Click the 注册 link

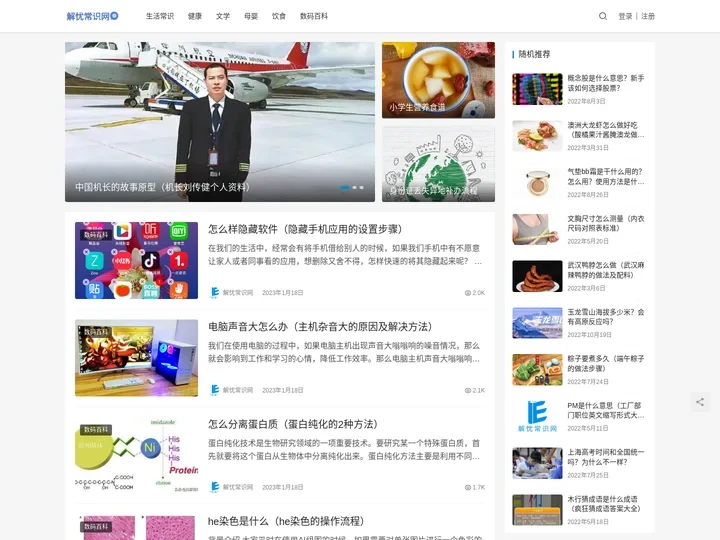648,16
